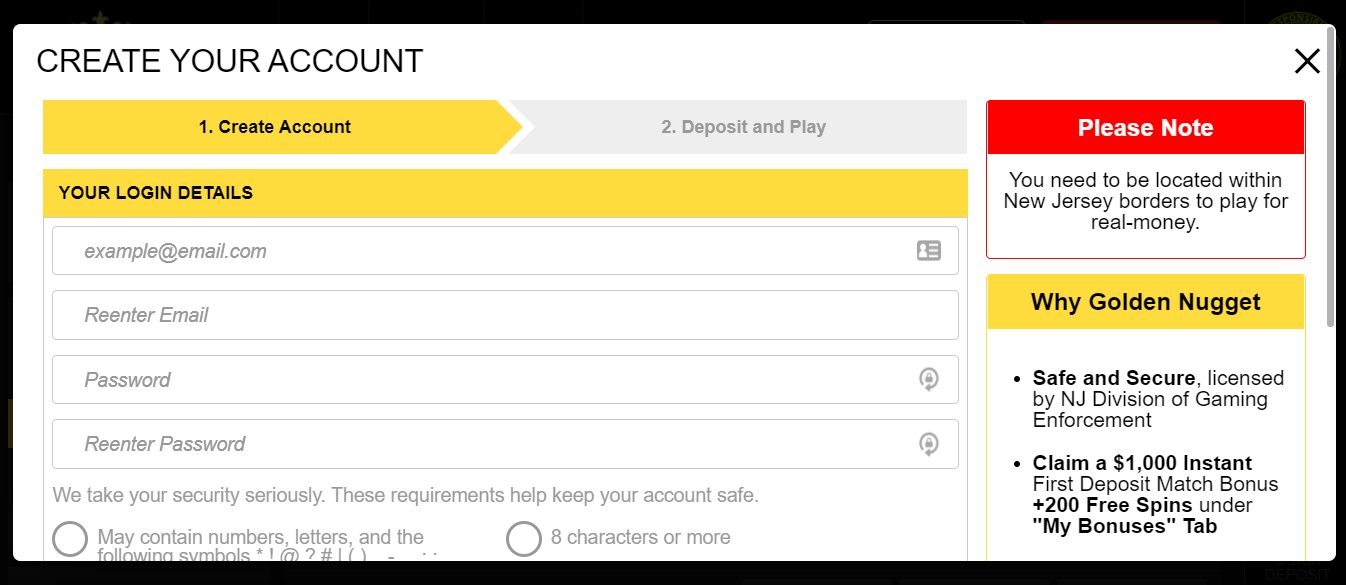Focus the example@email.com input field
The width and height of the screenshot is (1346, 585).
point(480,251)
